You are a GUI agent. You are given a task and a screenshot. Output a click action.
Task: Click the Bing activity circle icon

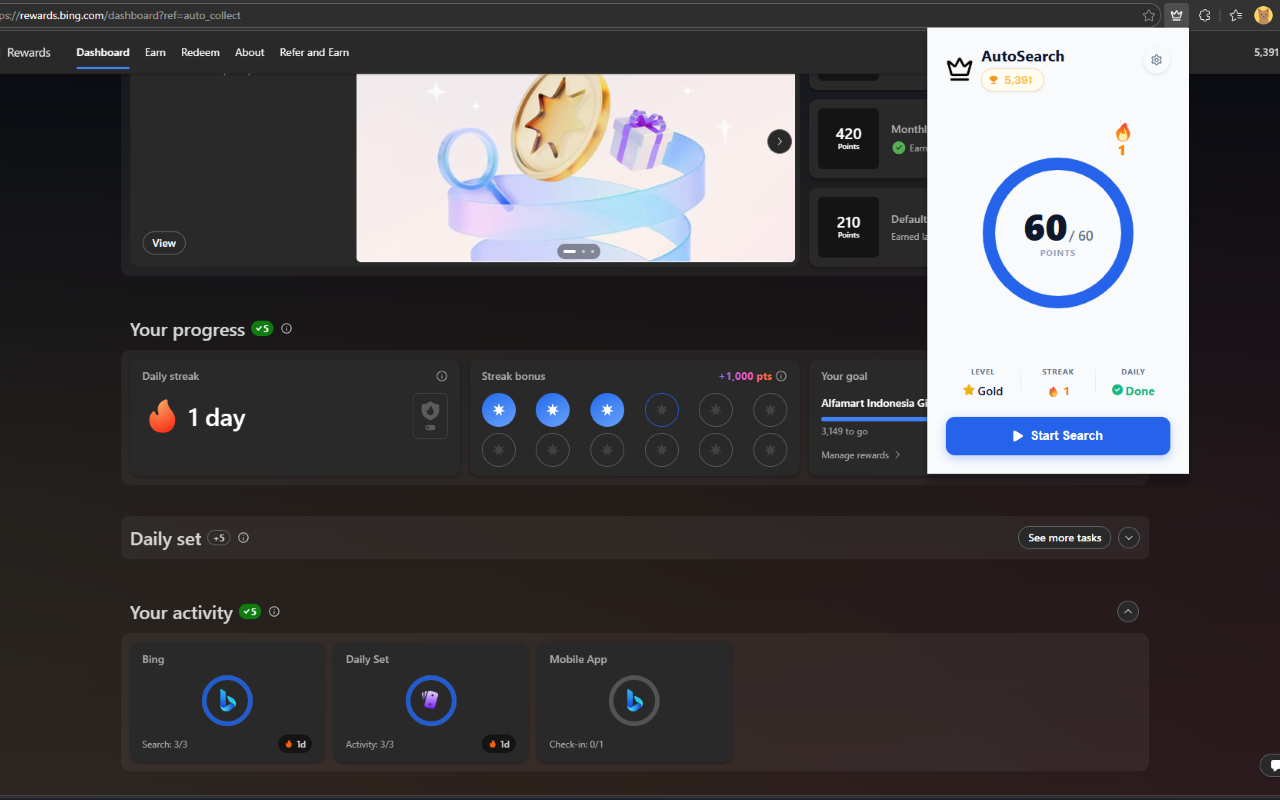point(227,700)
